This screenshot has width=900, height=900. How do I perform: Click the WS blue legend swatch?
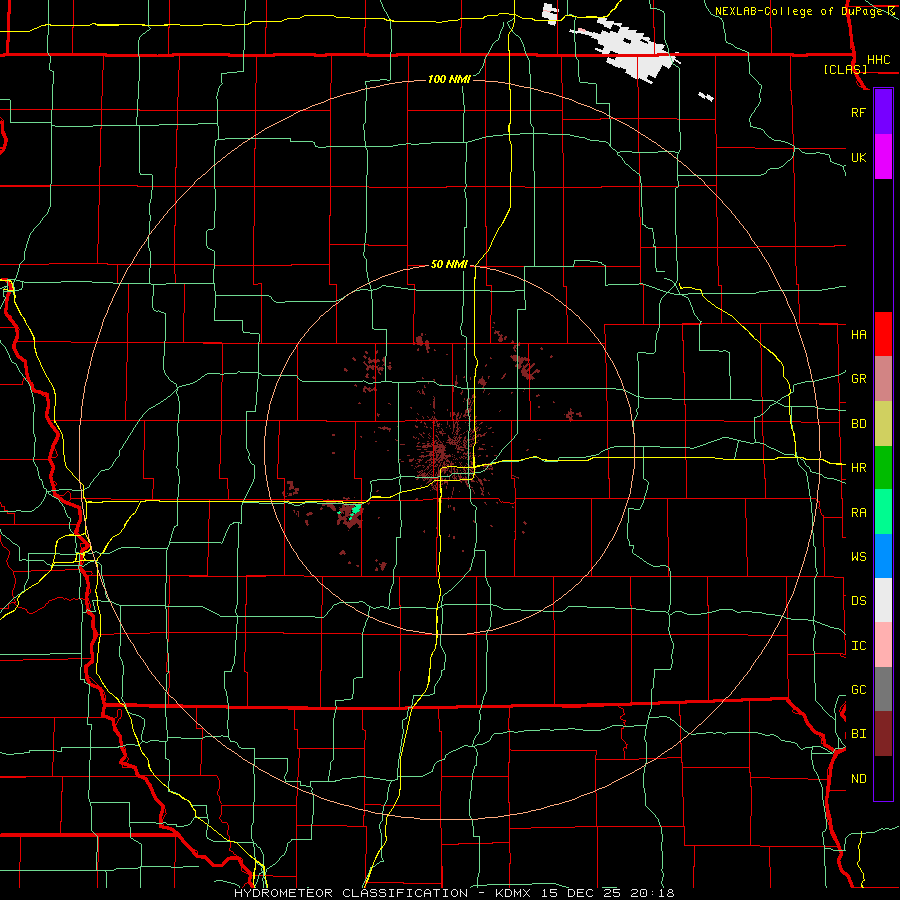coord(883,556)
